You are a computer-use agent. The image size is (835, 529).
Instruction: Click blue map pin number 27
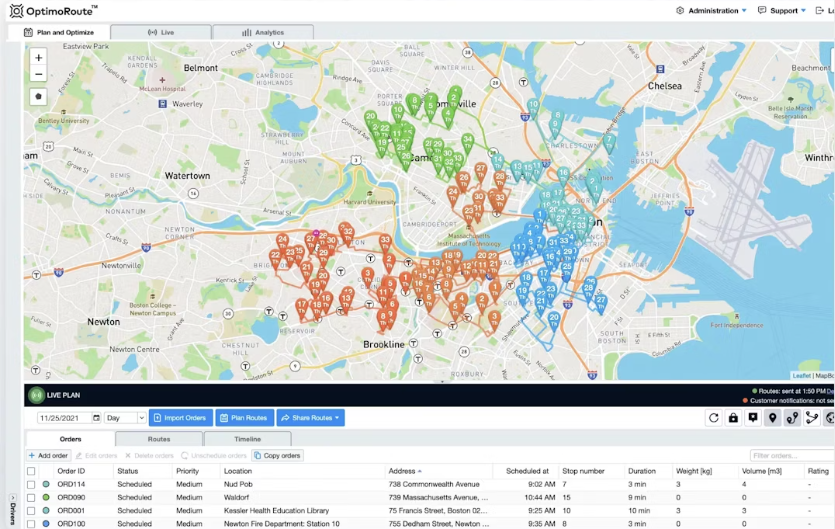click(x=601, y=304)
